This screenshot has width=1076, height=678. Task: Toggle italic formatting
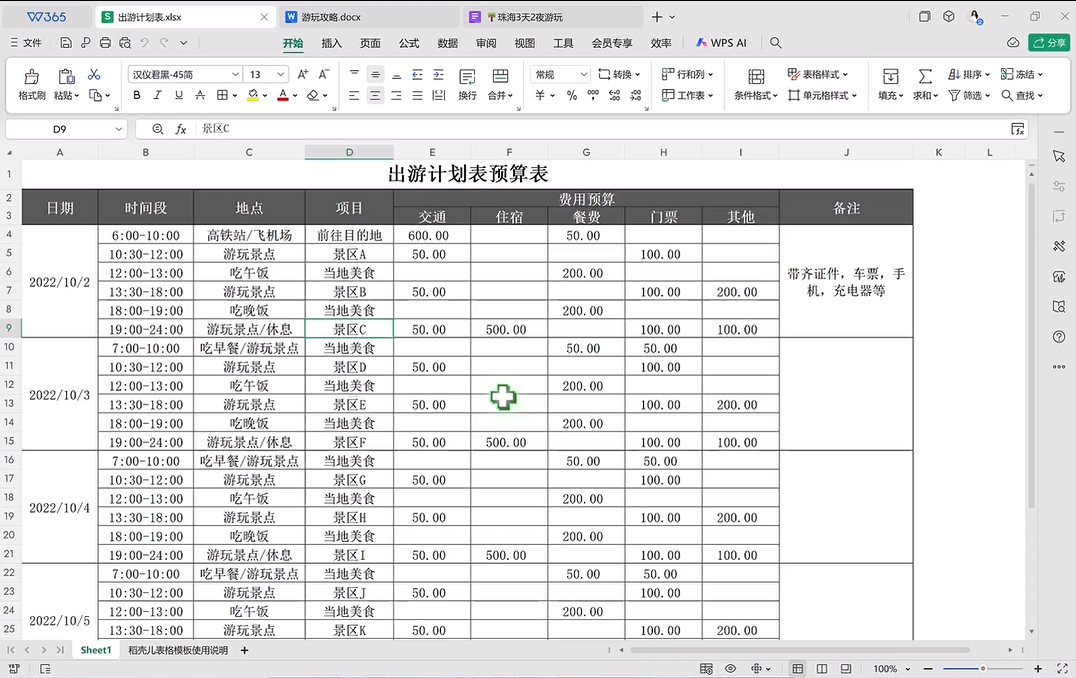click(x=158, y=96)
